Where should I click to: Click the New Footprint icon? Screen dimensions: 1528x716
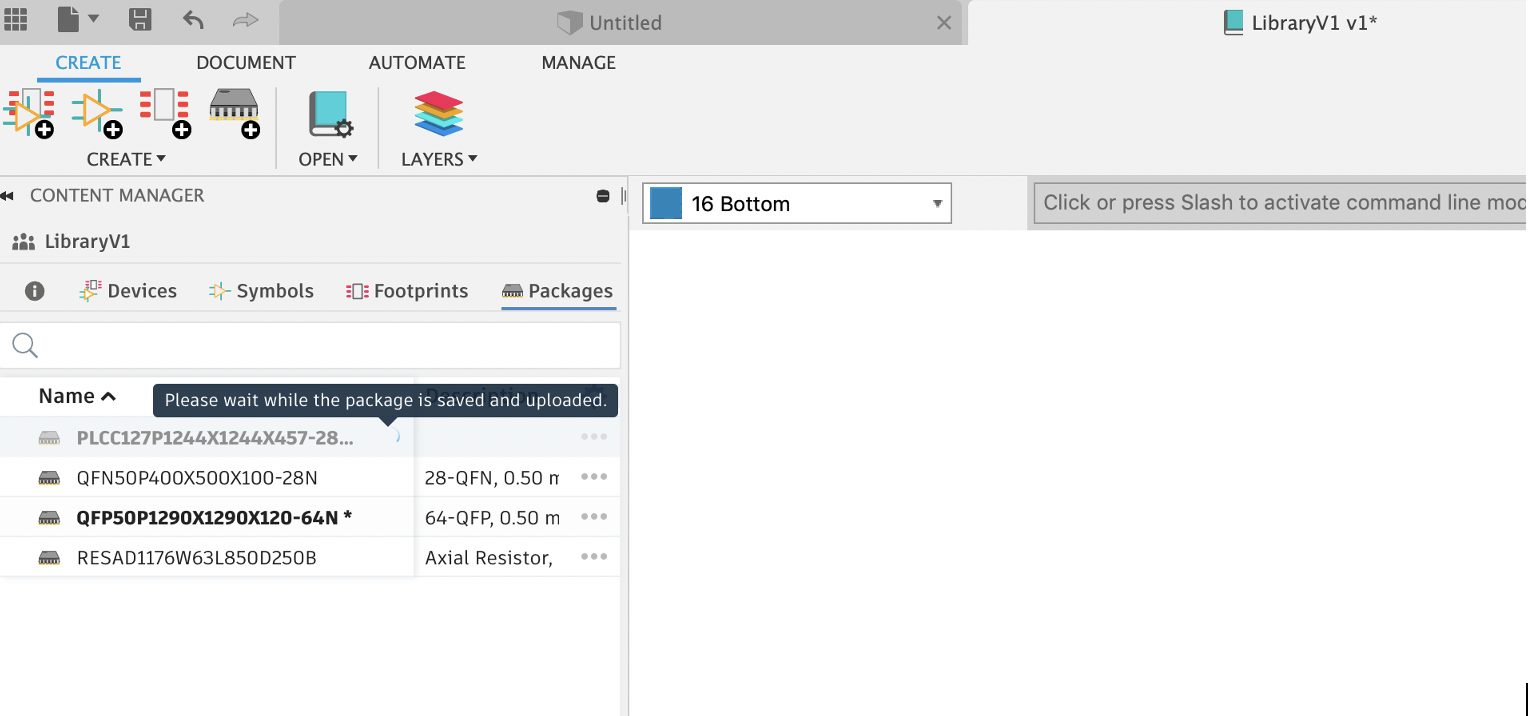click(x=165, y=112)
